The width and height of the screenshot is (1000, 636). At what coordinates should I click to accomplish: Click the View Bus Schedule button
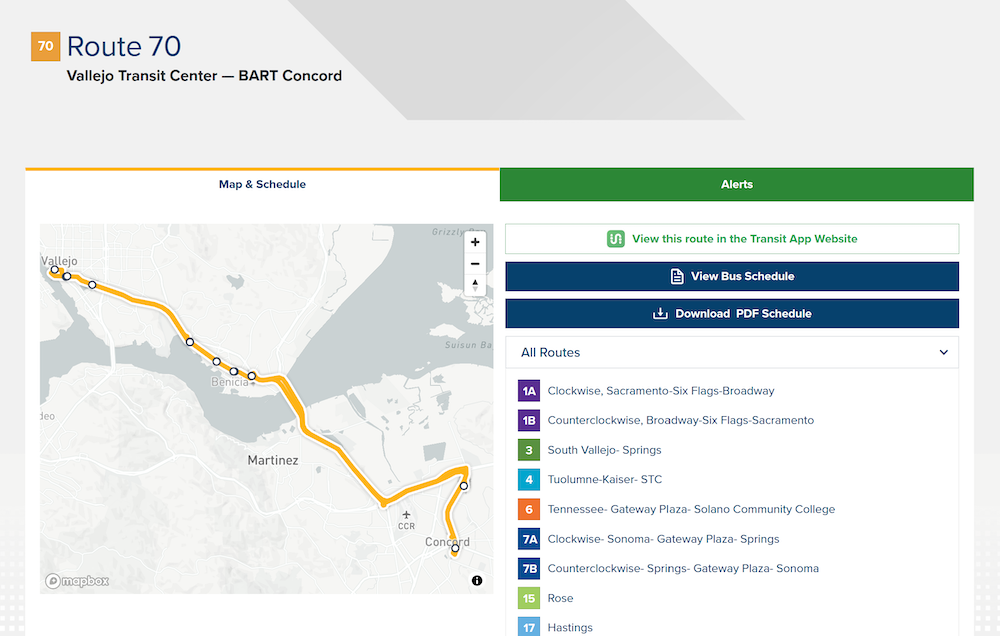pos(732,276)
